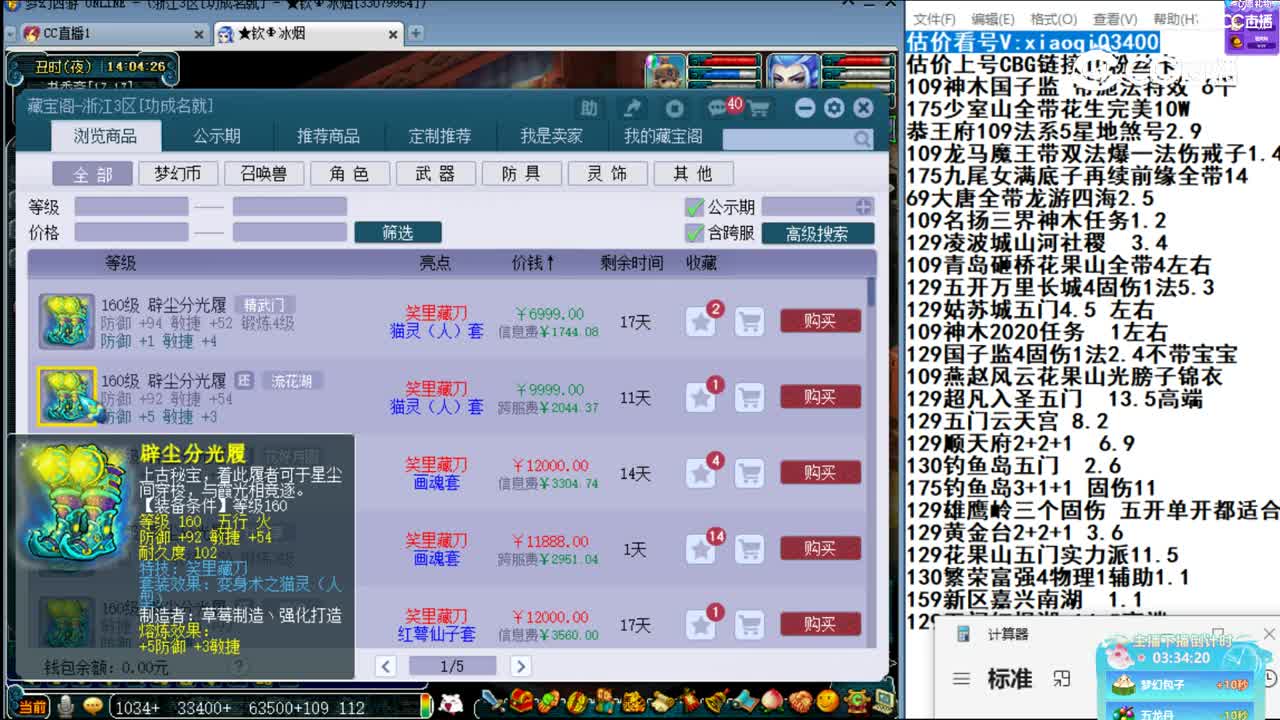Click the white pet face icon in bottom bar
1280x720 pixels.
click(x=452, y=704)
